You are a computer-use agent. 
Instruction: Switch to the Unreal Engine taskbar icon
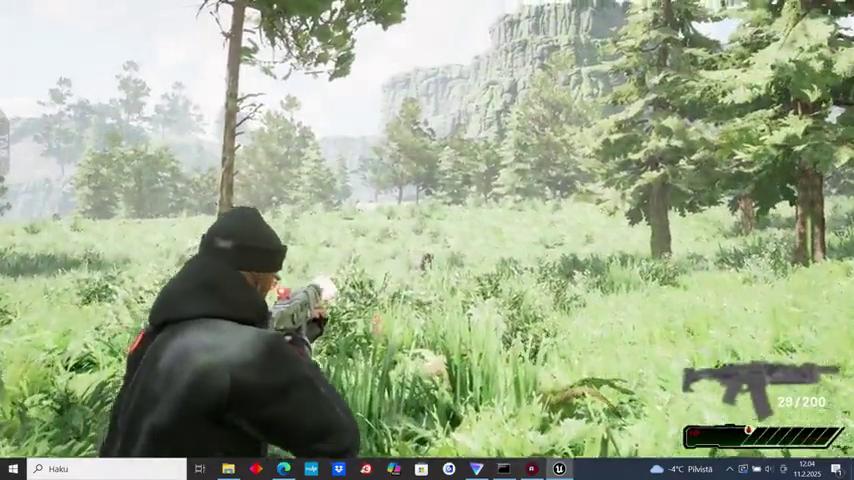[x=559, y=469]
